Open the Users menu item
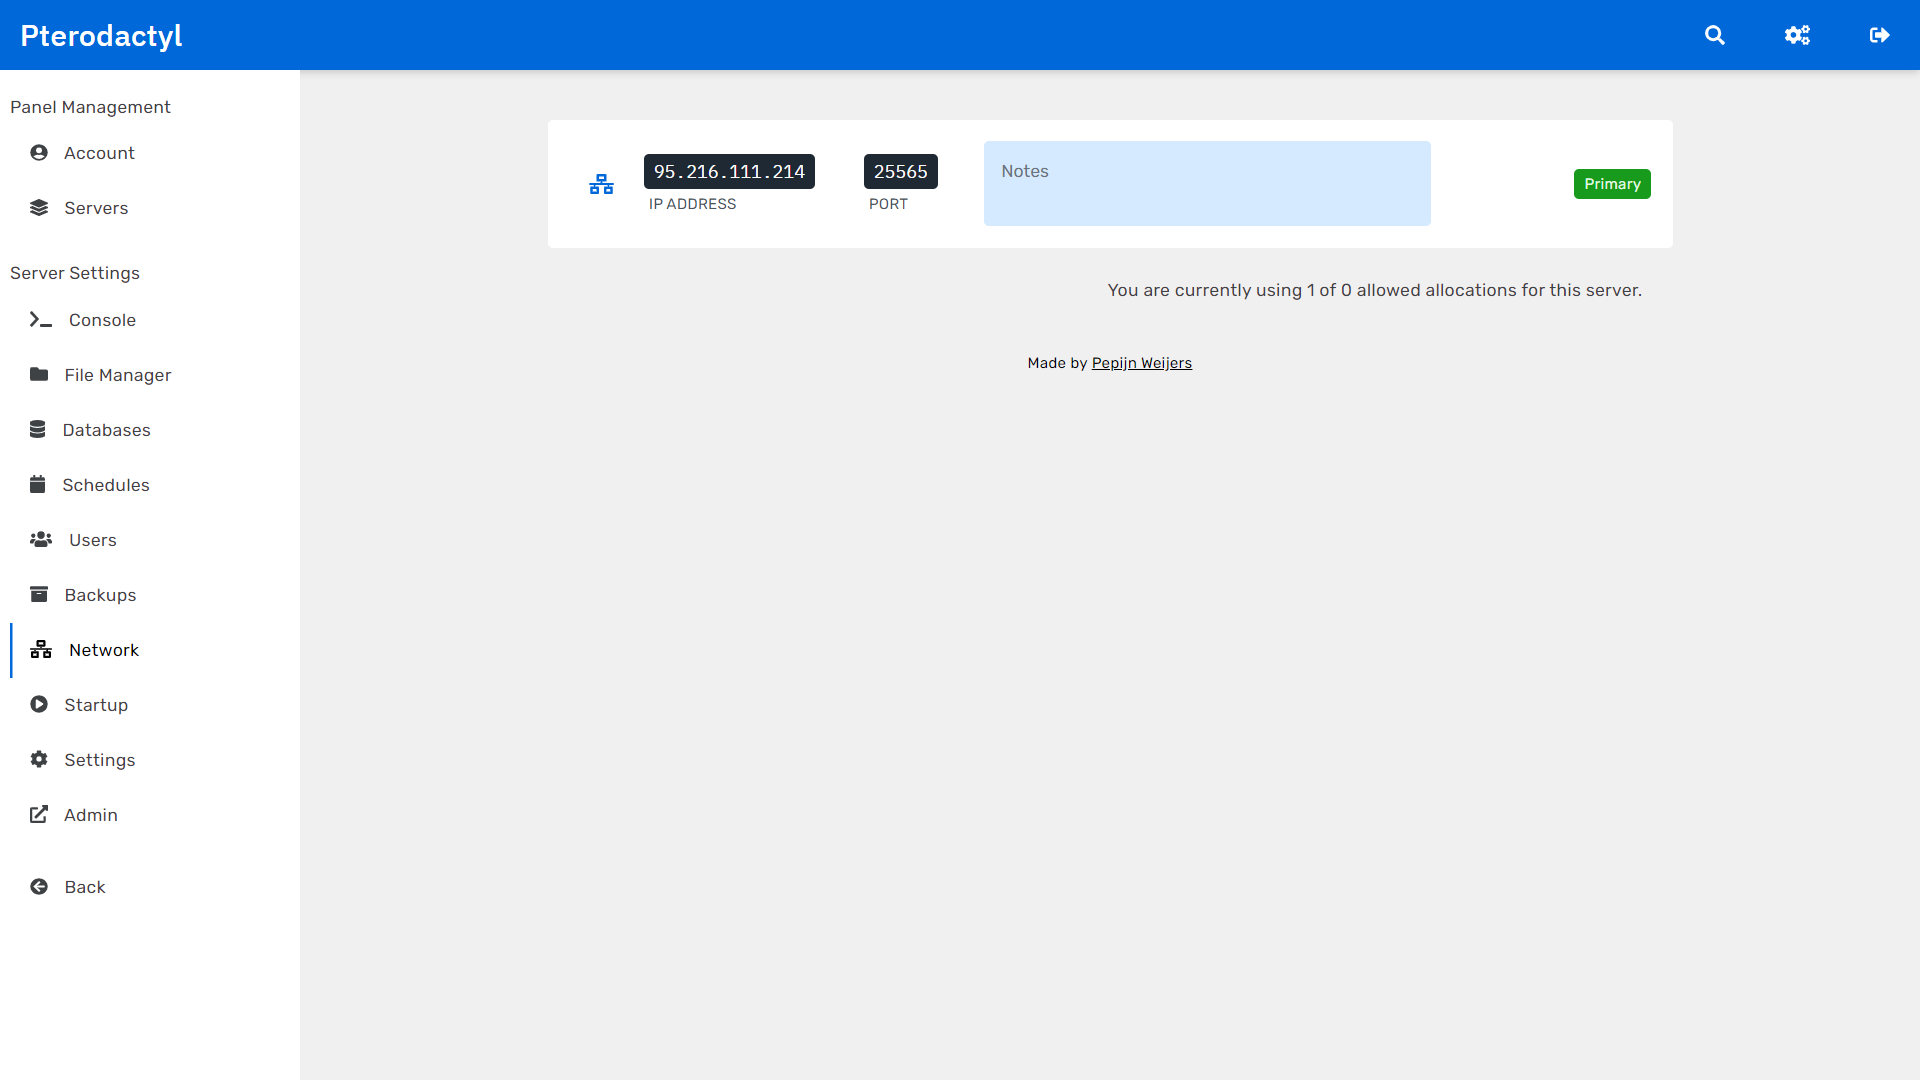 (92, 540)
